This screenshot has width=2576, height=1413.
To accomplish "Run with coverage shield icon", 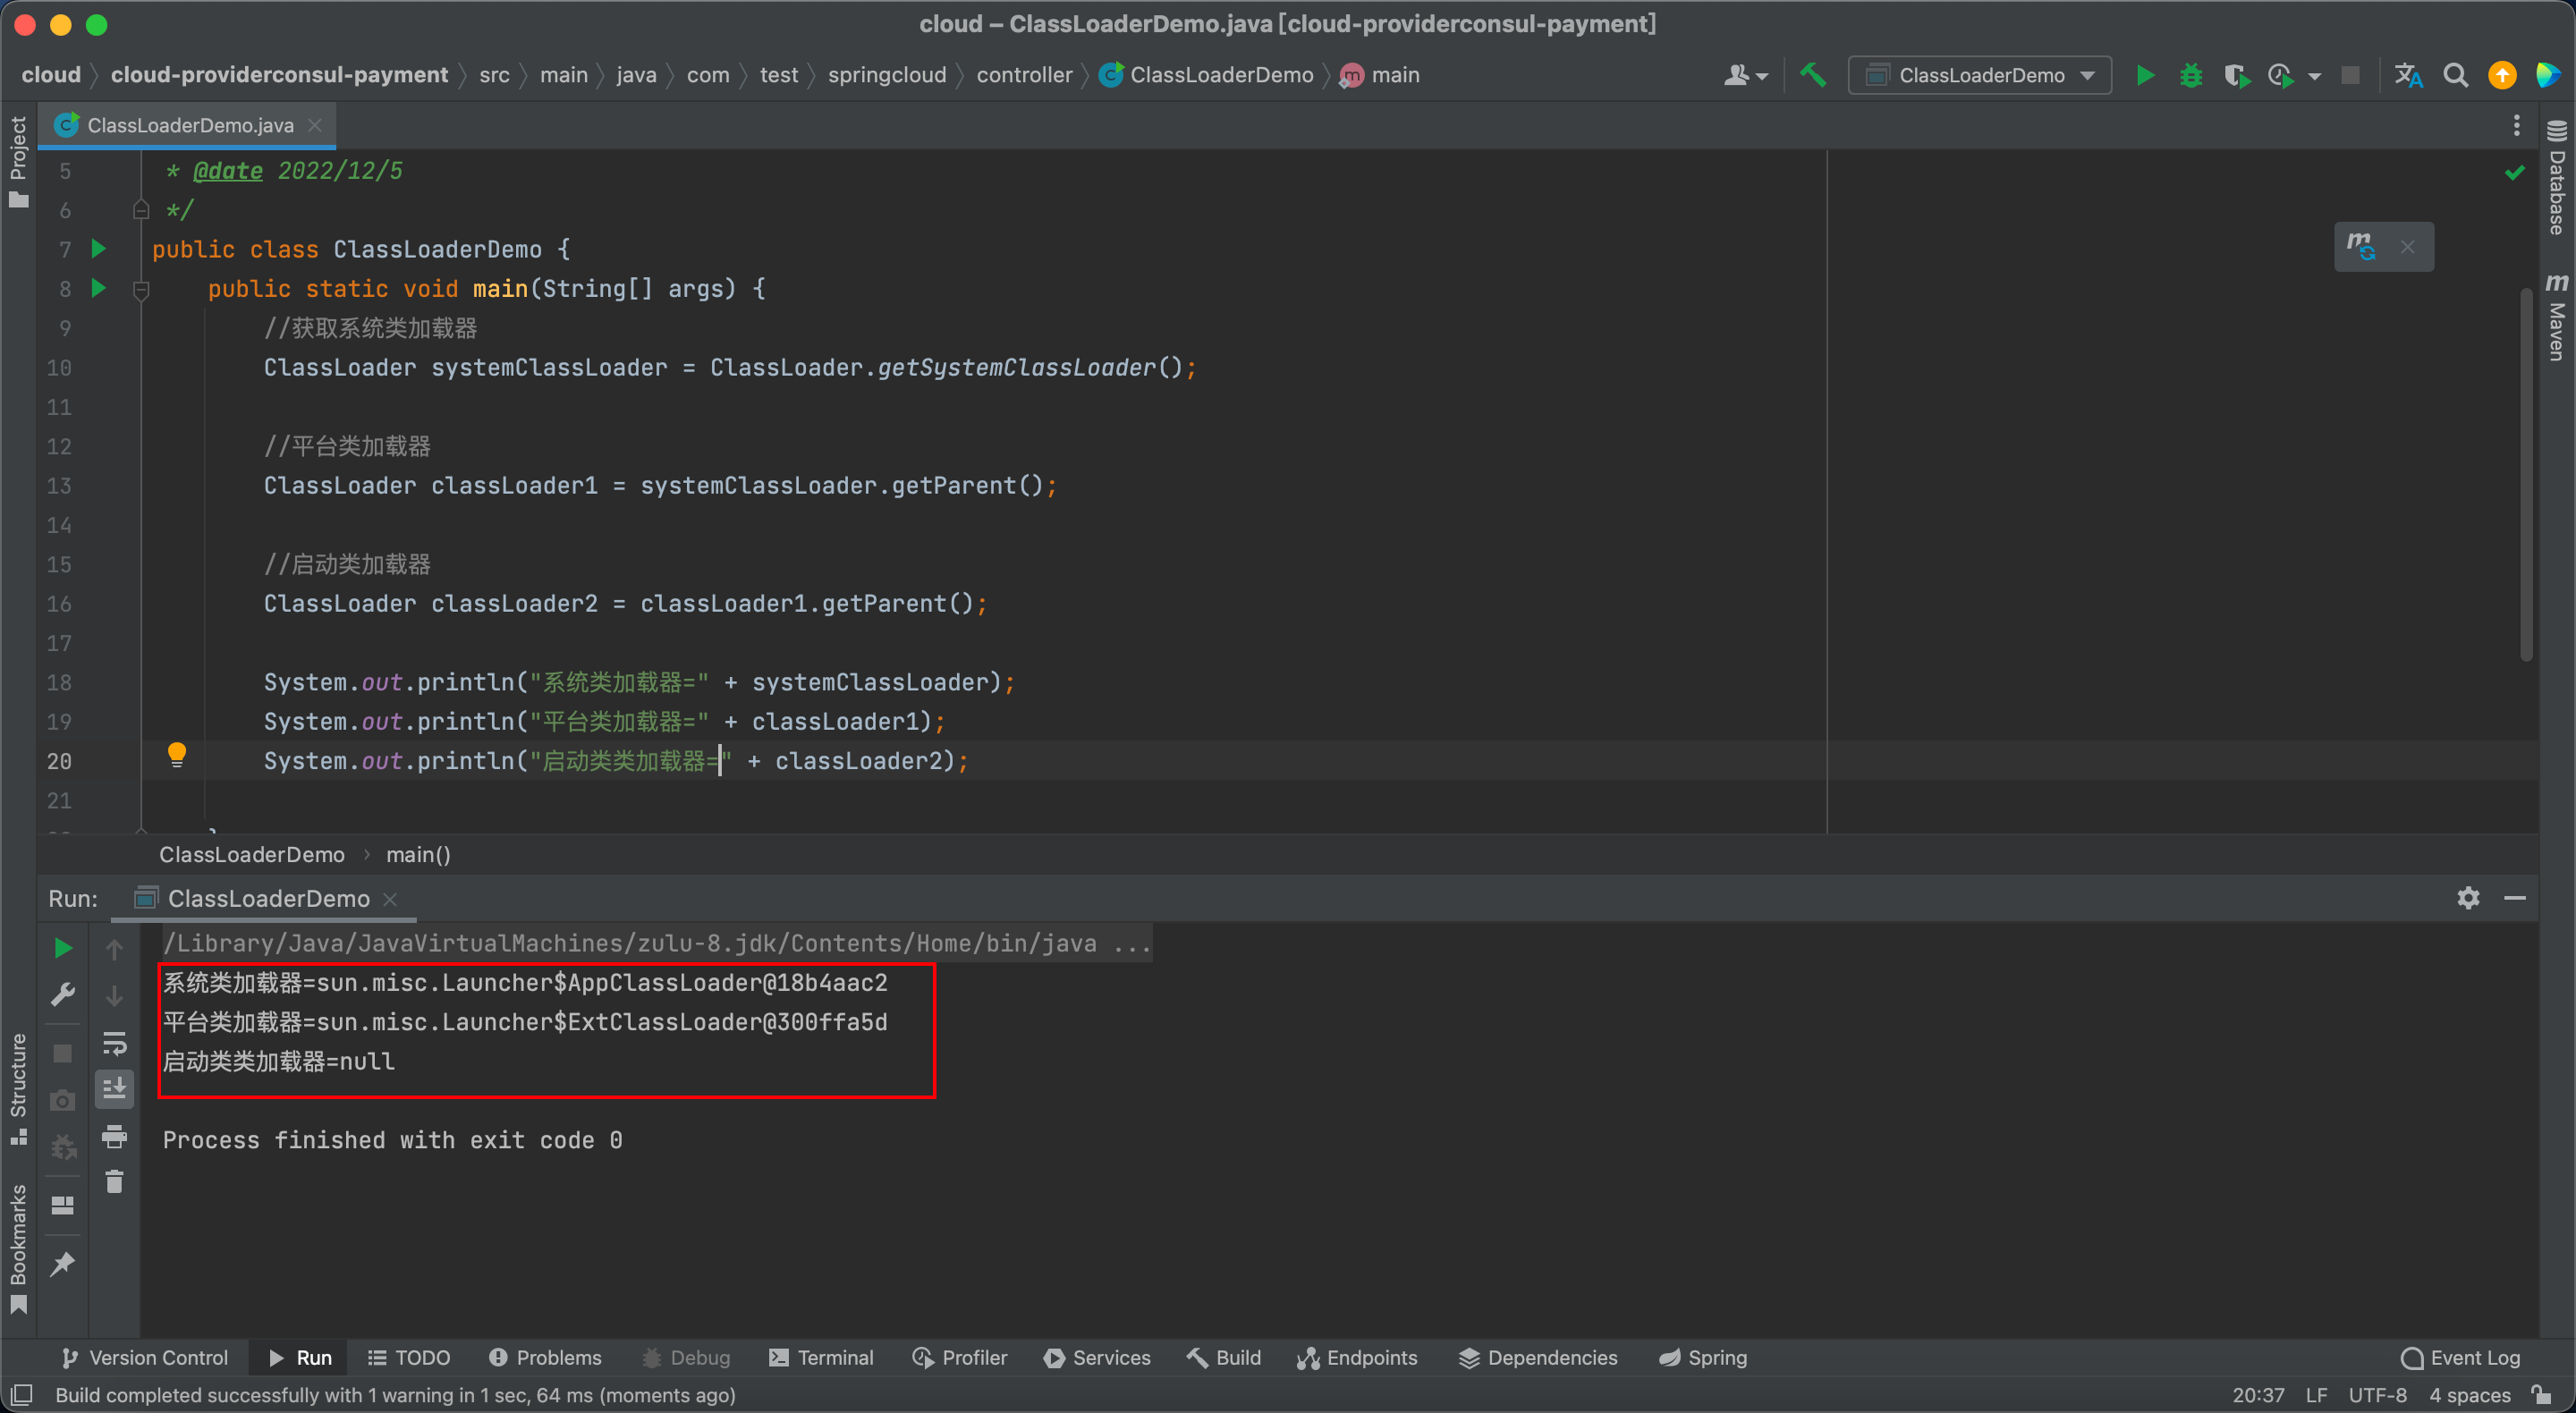I will point(2236,75).
